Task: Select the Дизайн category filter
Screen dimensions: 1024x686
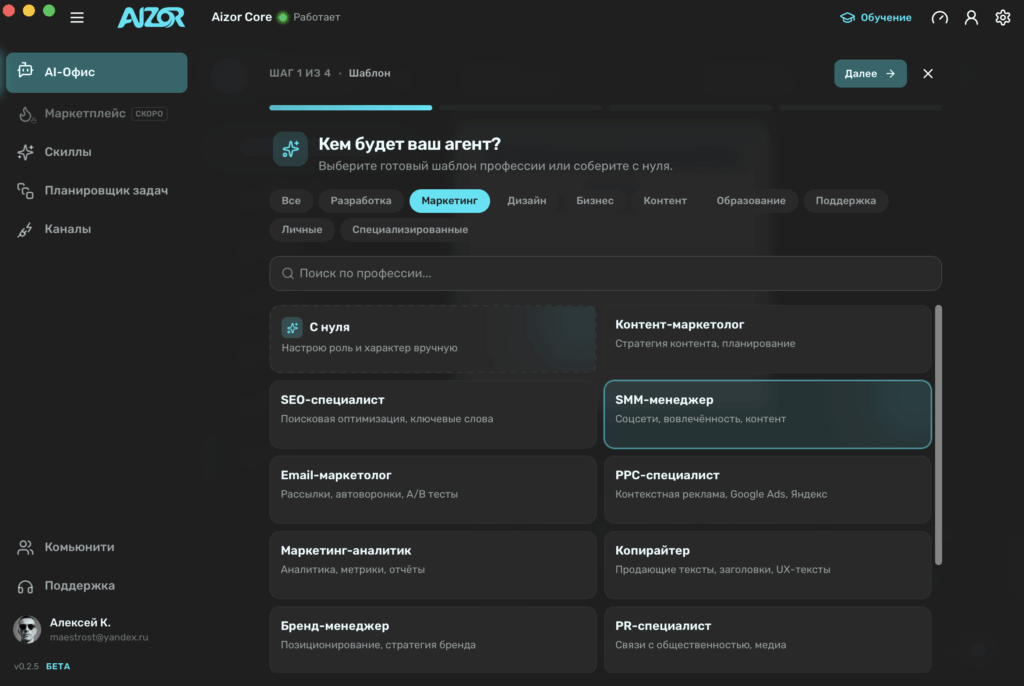Action: pyautogui.click(x=526, y=201)
